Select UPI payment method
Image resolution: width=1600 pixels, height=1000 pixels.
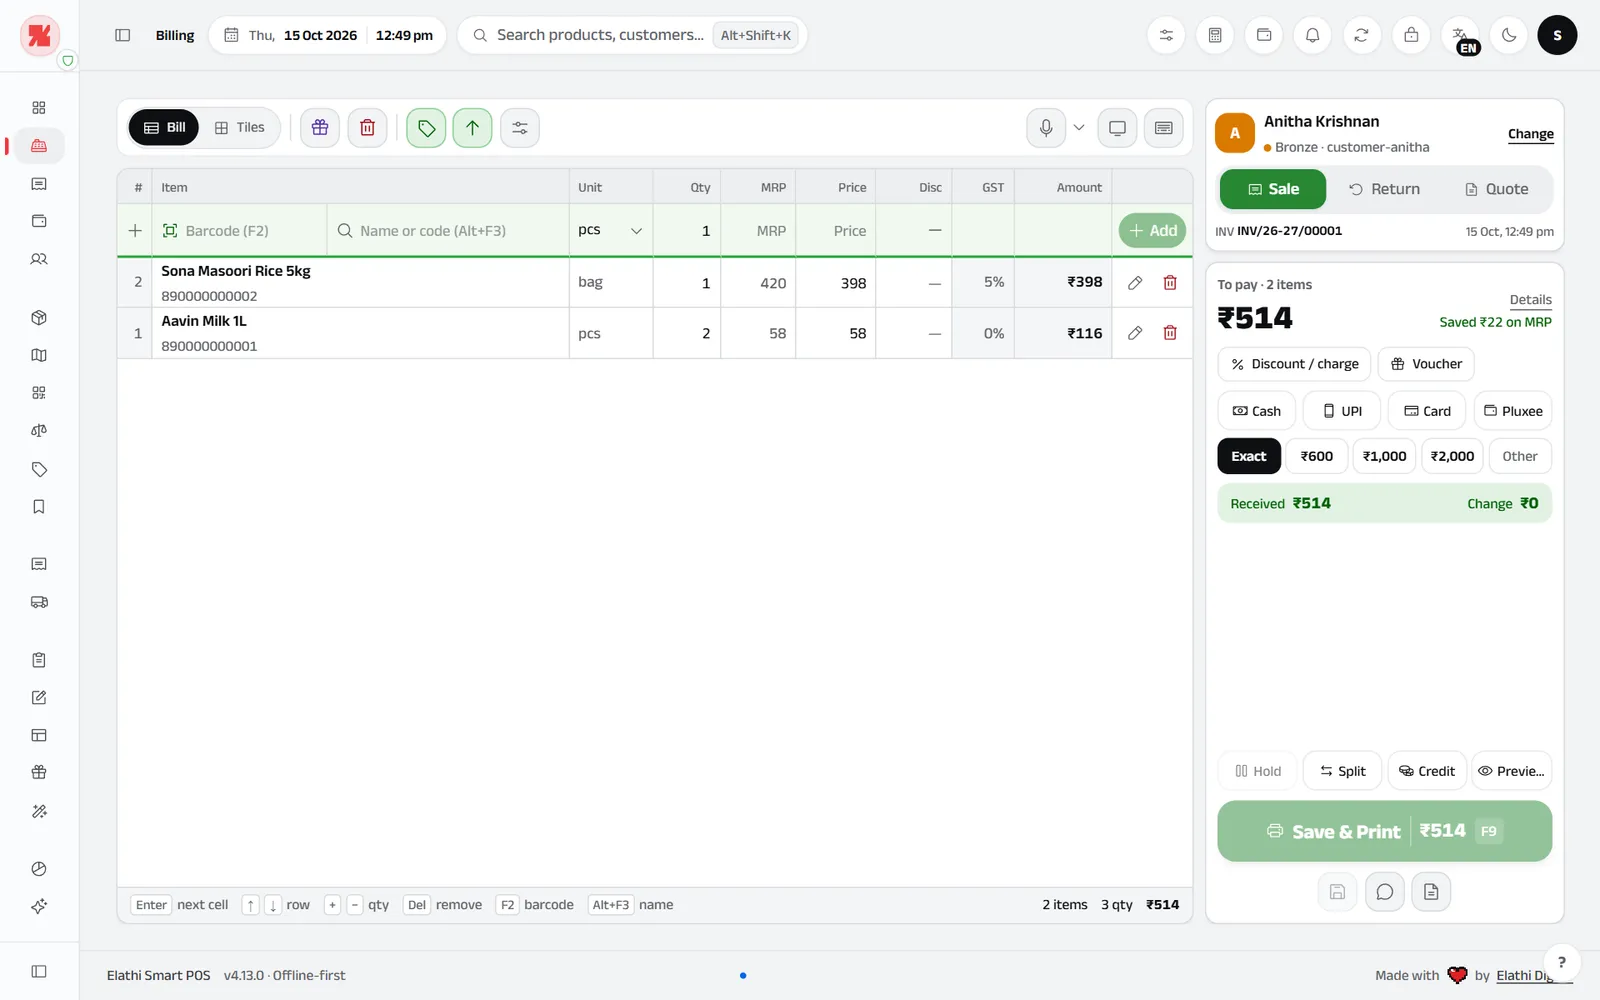(1342, 411)
